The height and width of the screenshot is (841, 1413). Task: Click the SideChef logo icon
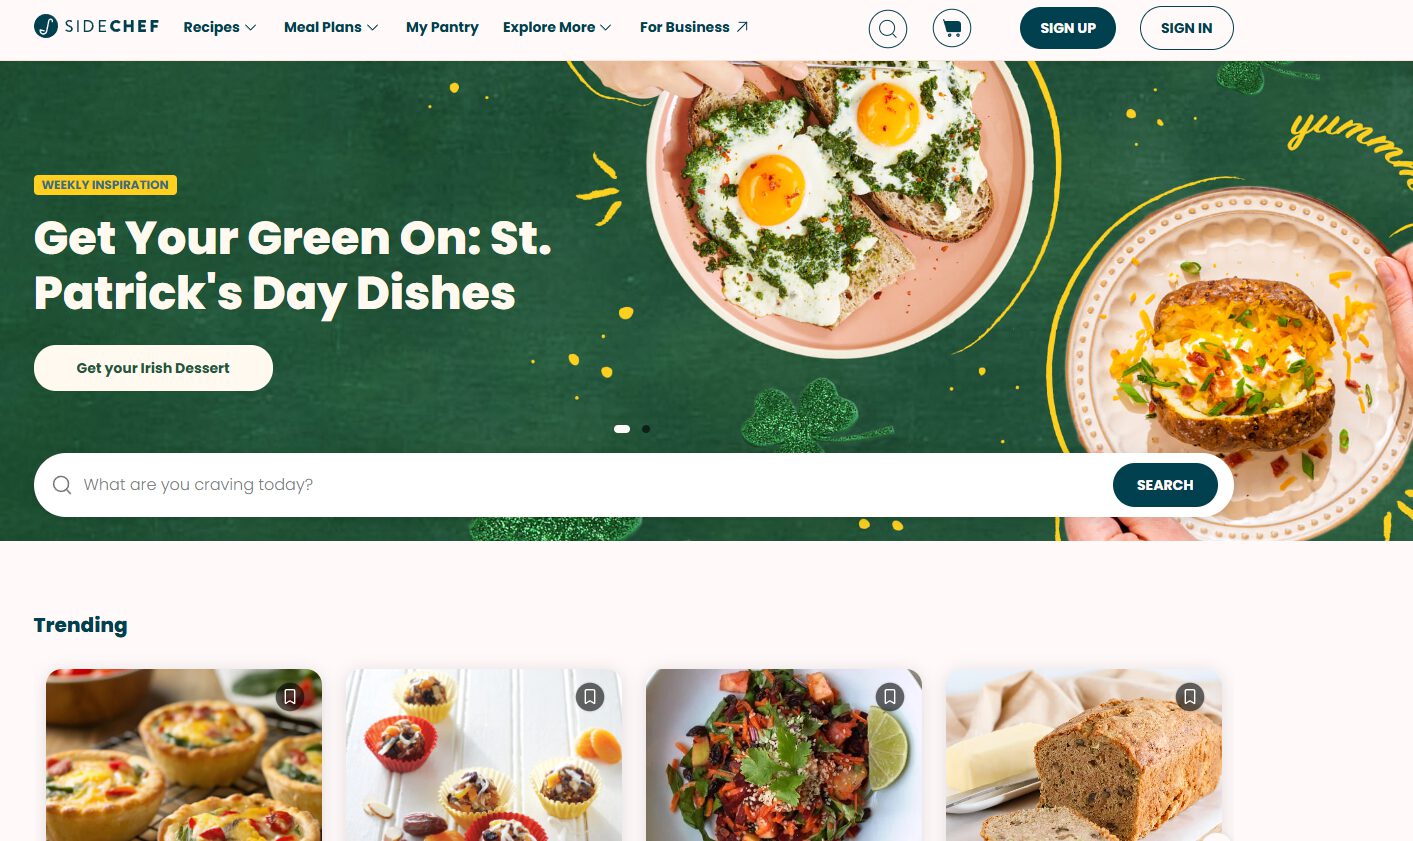[46, 26]
